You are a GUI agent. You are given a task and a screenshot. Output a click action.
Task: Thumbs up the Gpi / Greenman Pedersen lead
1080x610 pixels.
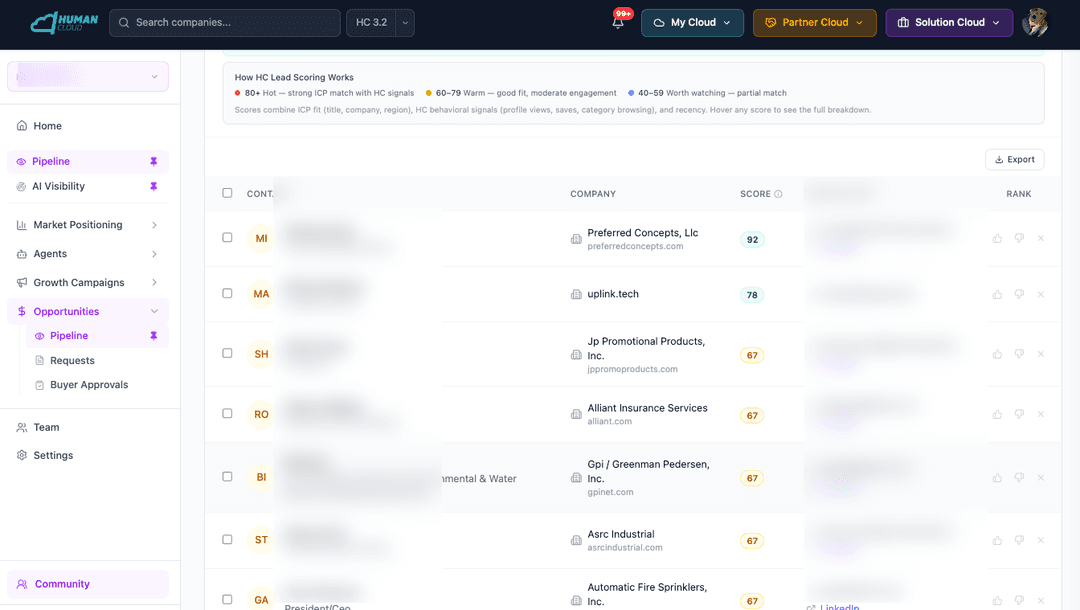[997, 478]
